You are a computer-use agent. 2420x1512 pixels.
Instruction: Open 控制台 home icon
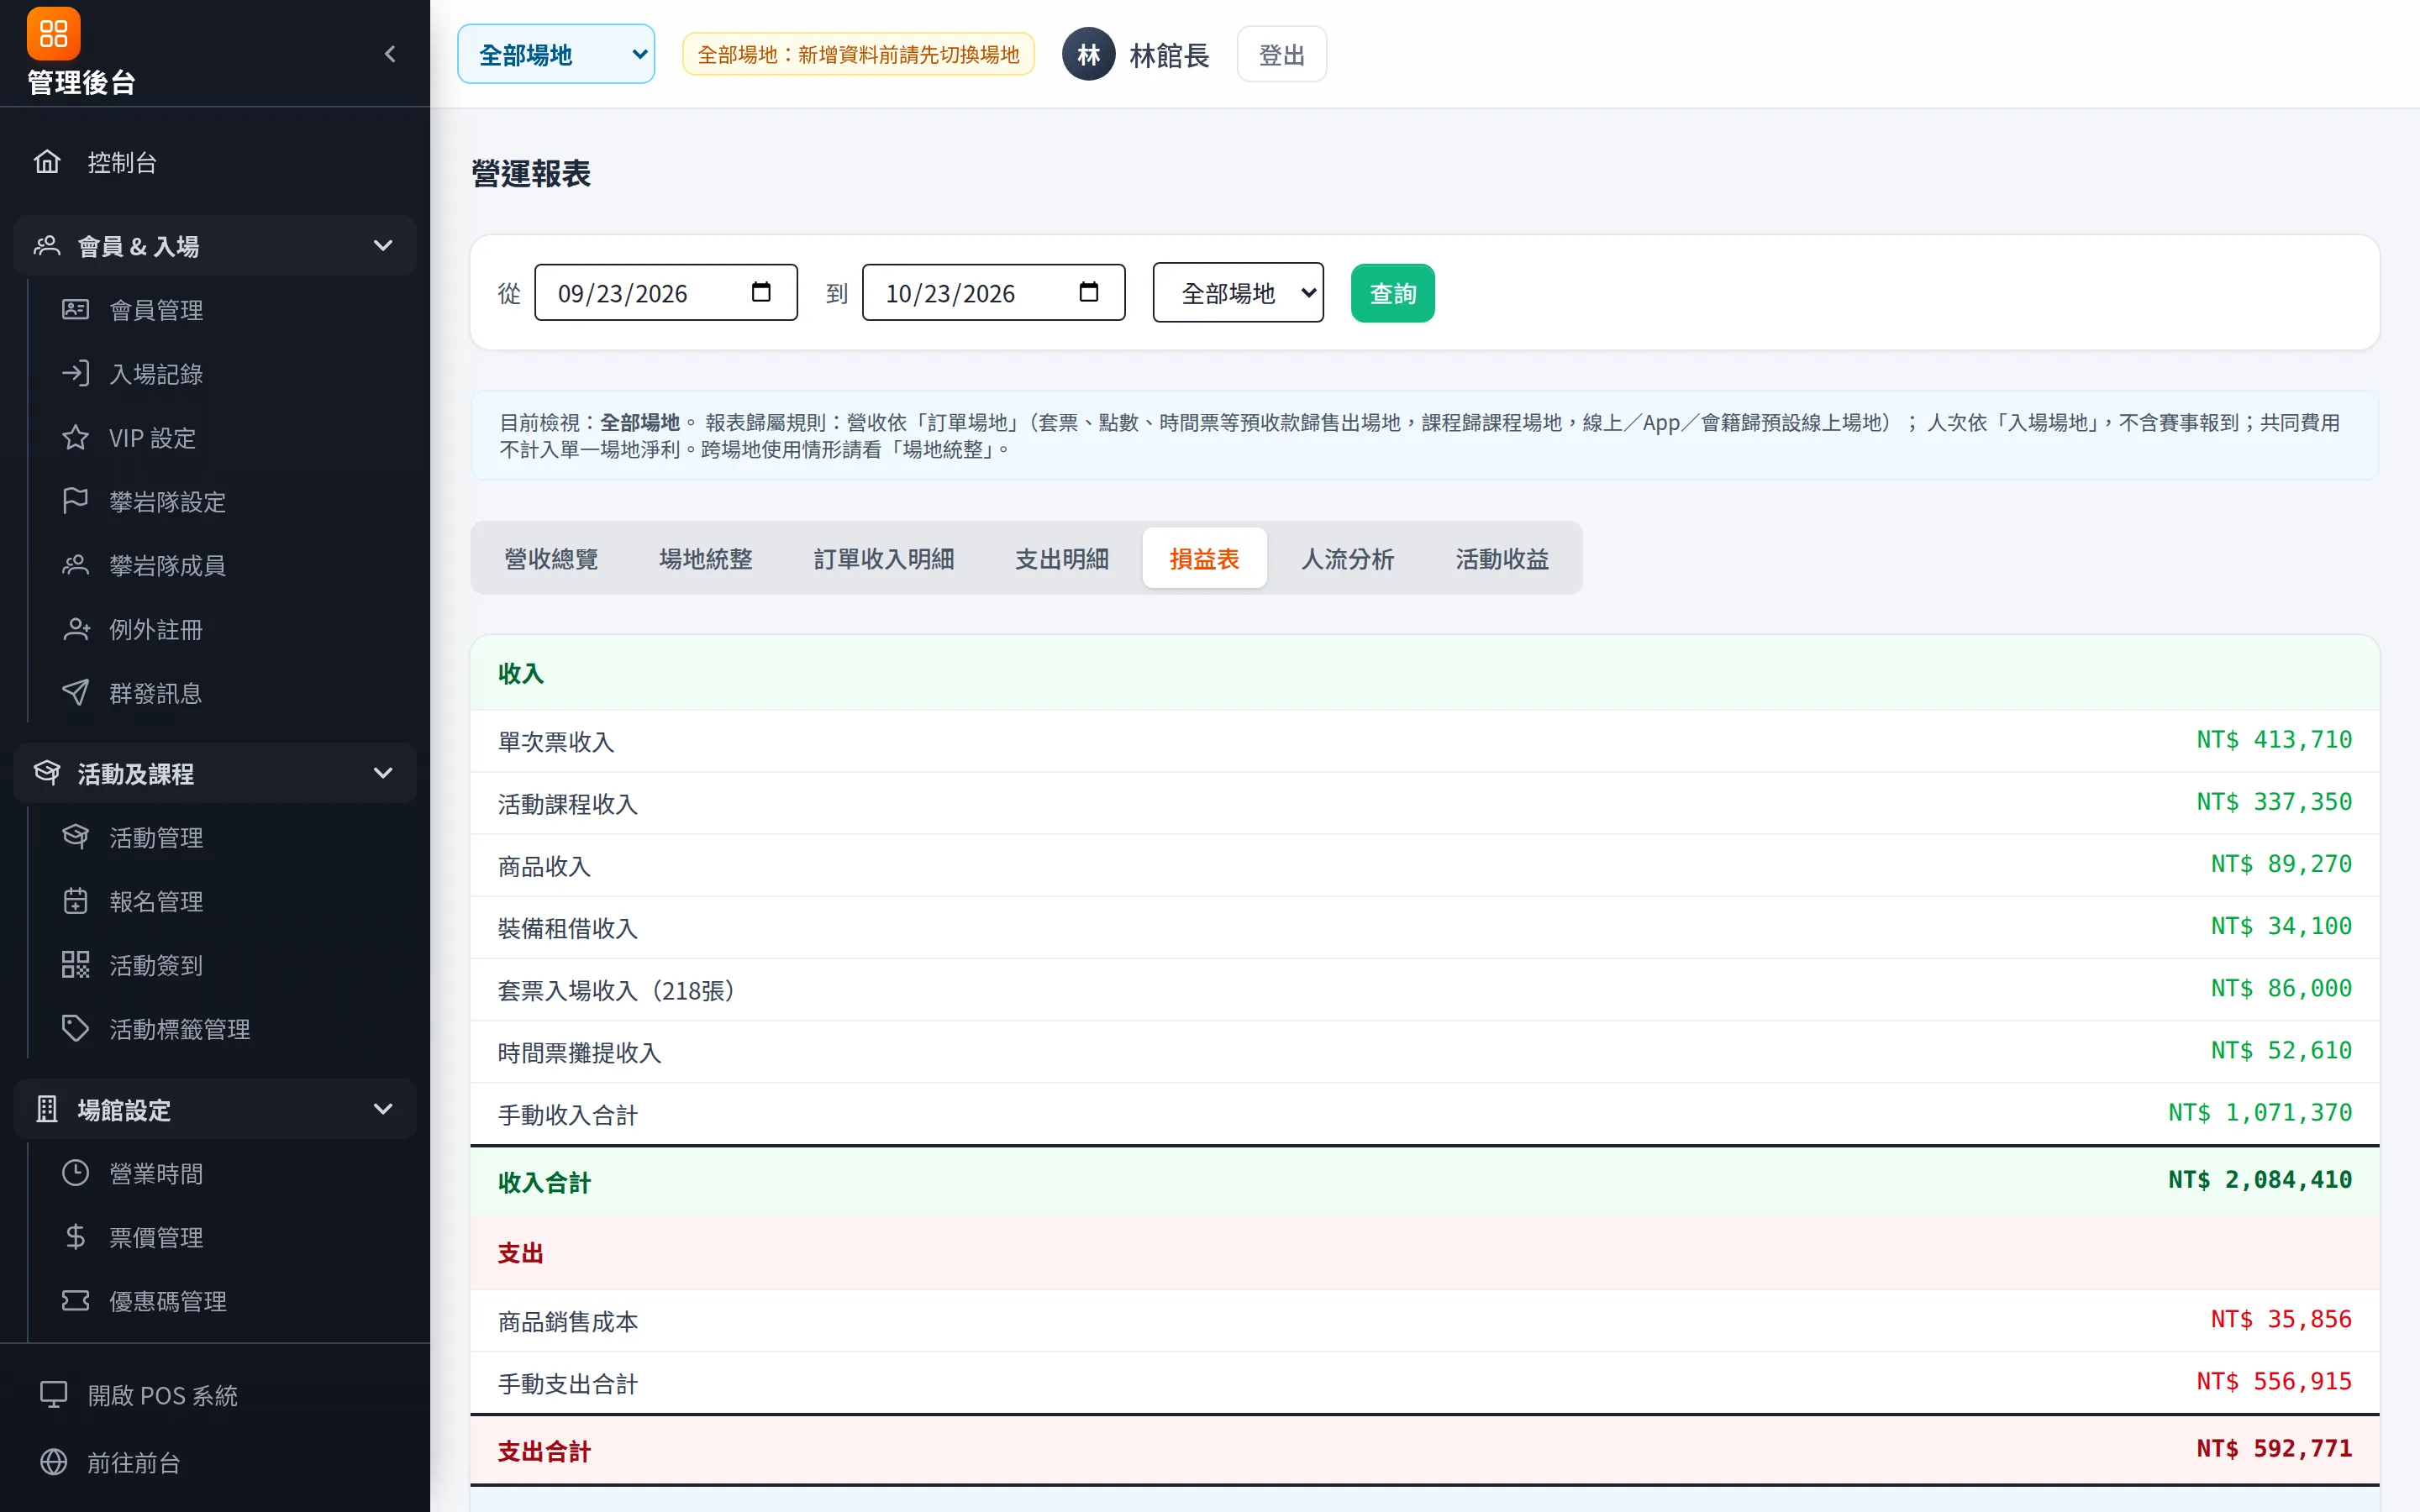pos(47,162)
